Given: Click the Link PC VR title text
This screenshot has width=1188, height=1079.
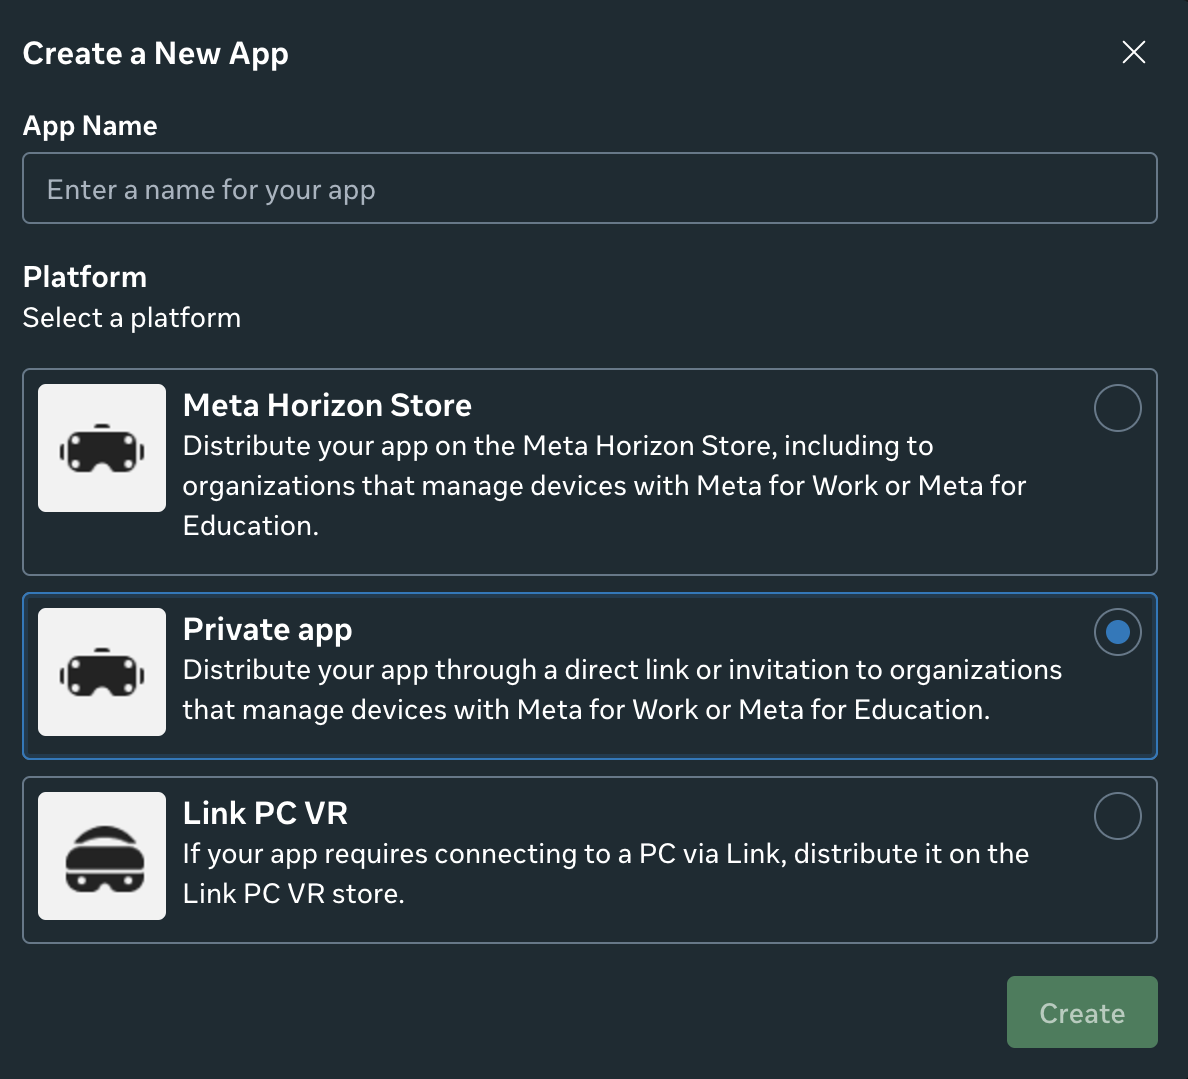Looking at the screenshot, I should pyautogui.click(x=265, y=813).
